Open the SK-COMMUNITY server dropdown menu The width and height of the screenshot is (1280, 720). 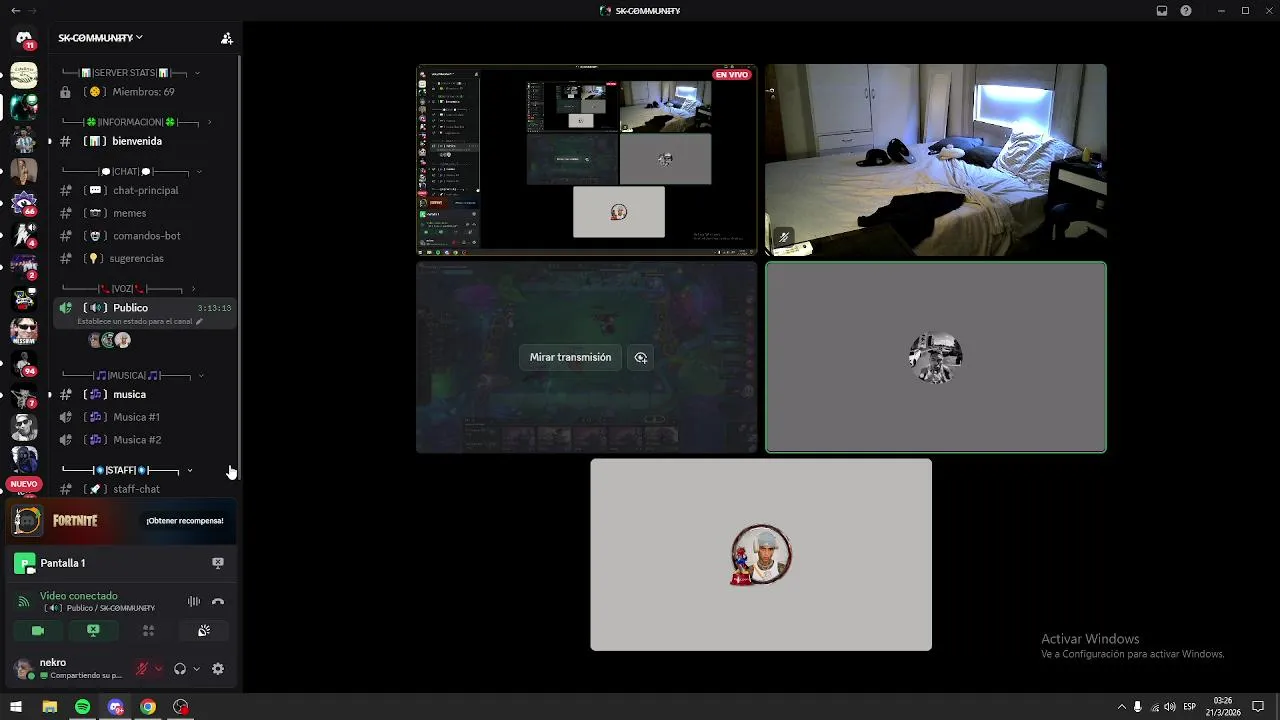point(100,38)
